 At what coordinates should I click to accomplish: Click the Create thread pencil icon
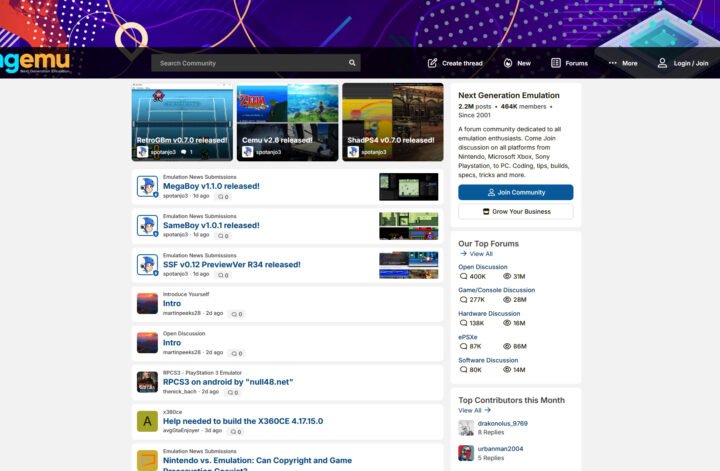click(432, 63)
